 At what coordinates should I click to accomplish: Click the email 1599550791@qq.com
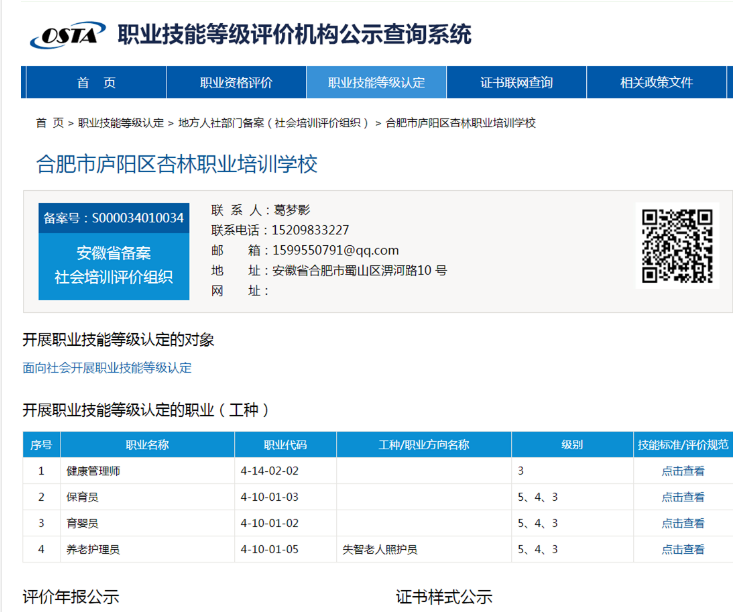point(336,250)
